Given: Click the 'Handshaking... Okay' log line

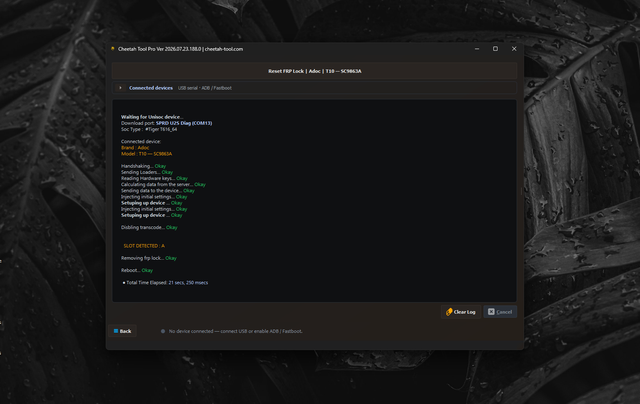Looking at the screenshot, I should click(x=143, y=166).
